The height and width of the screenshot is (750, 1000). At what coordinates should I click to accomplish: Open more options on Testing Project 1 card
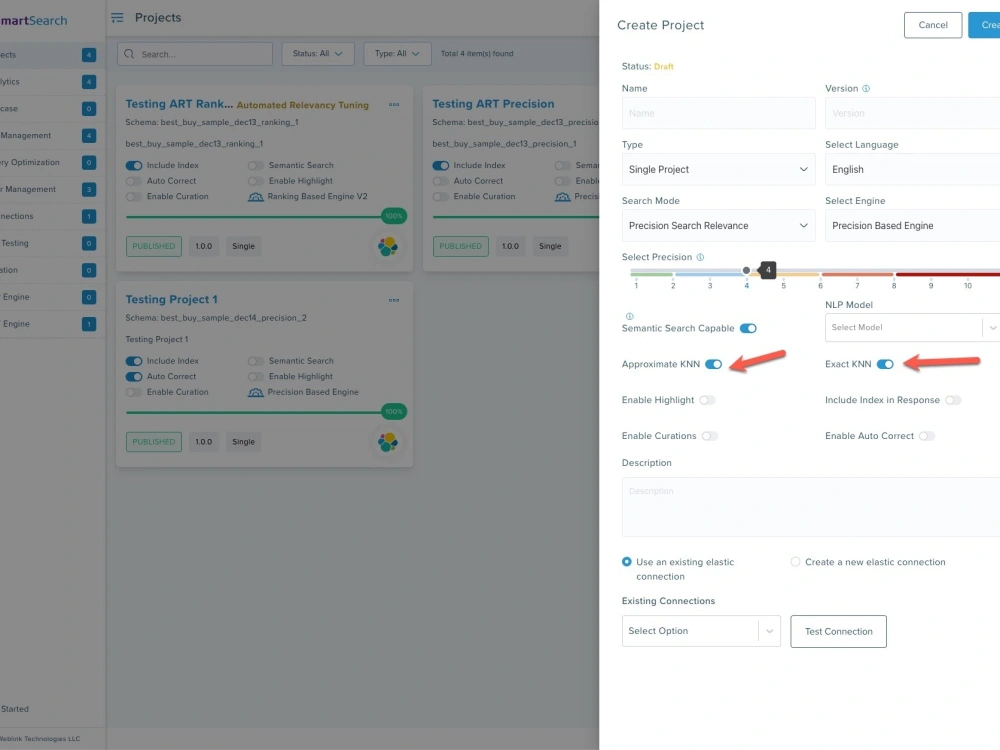pyautogui.click(x=394, y=300)
